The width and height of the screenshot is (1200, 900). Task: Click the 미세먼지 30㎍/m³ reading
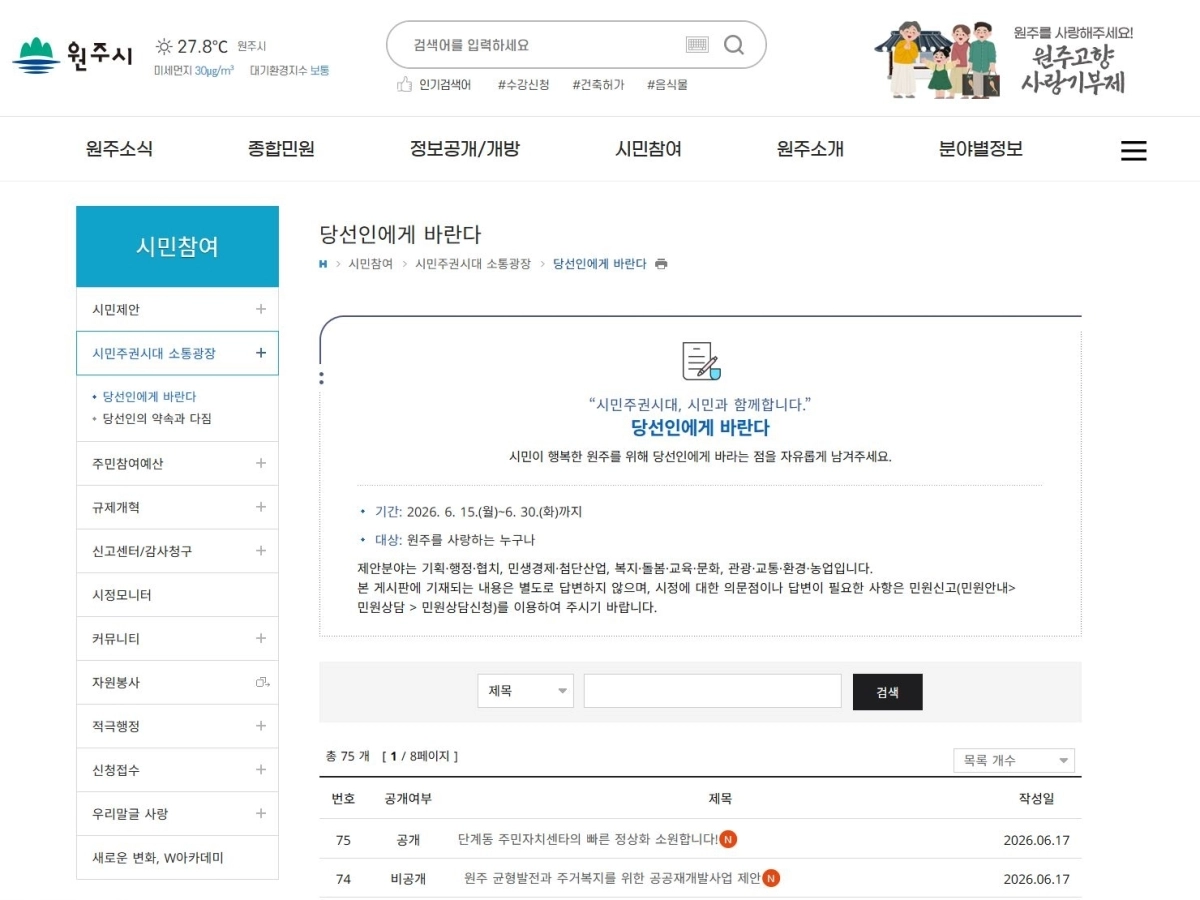pyautogui.click(x=194, y=71)
